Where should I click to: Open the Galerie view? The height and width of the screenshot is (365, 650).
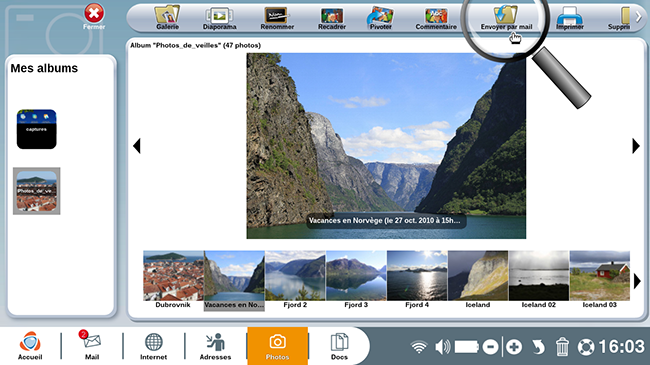[x=167, y=17]
